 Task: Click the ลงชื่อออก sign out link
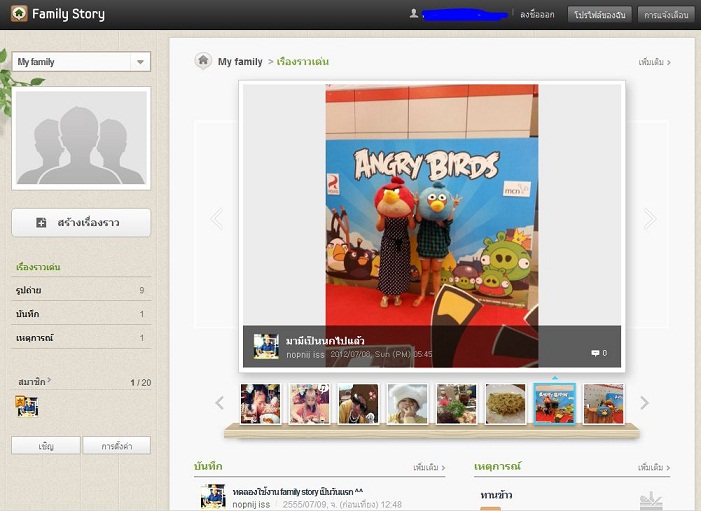pyautogui.click(x=537, y=15)
